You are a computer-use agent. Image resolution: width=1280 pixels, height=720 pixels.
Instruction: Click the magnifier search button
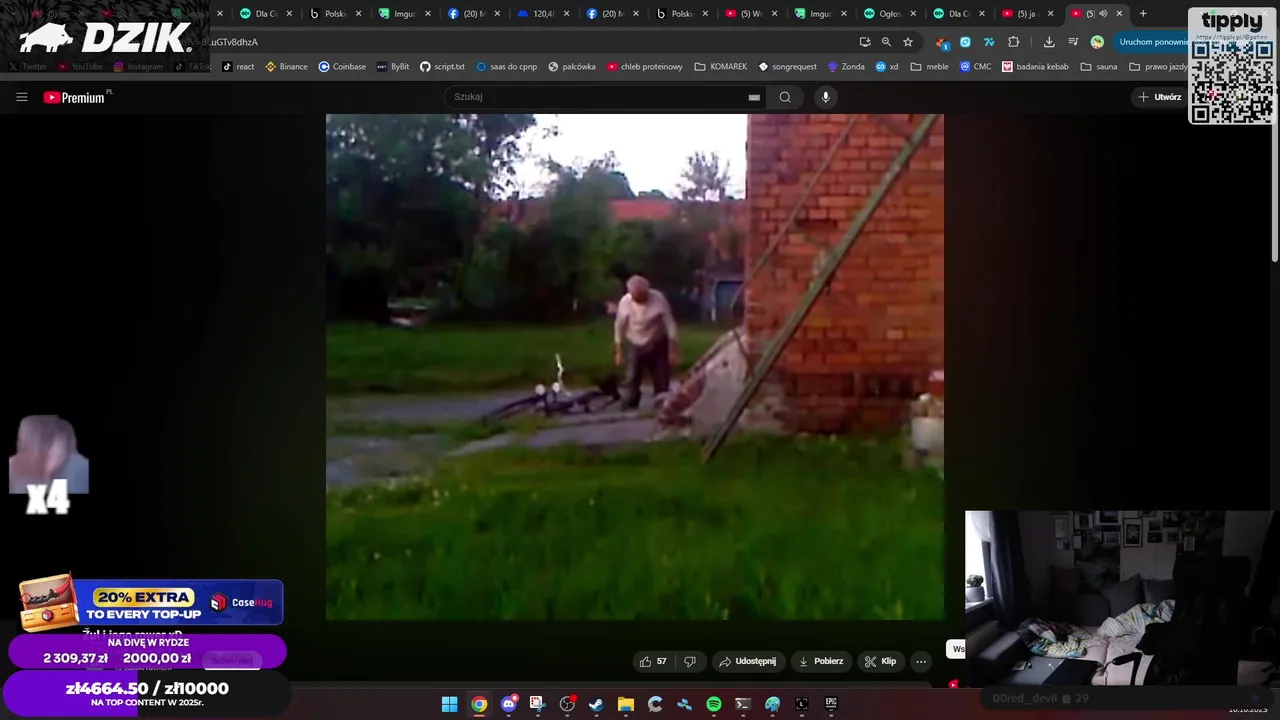tap(785, 97)
